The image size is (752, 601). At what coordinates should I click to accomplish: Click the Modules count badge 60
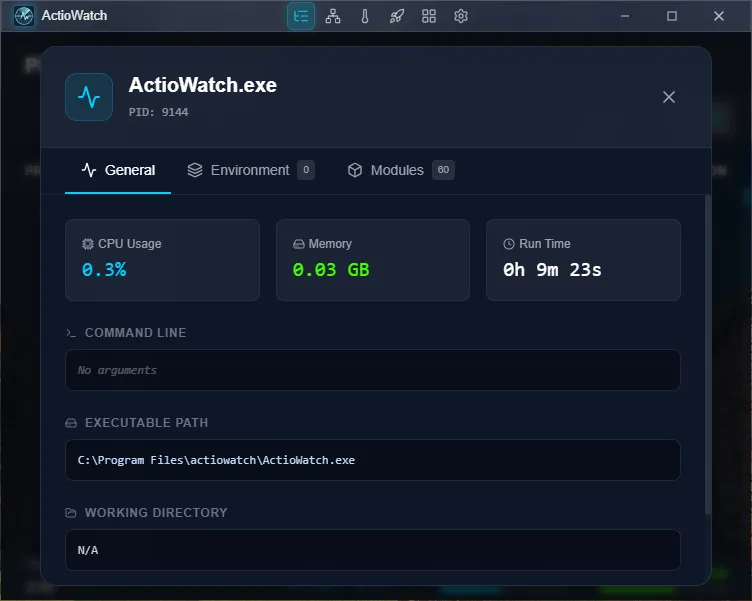[x=443, y=170]
